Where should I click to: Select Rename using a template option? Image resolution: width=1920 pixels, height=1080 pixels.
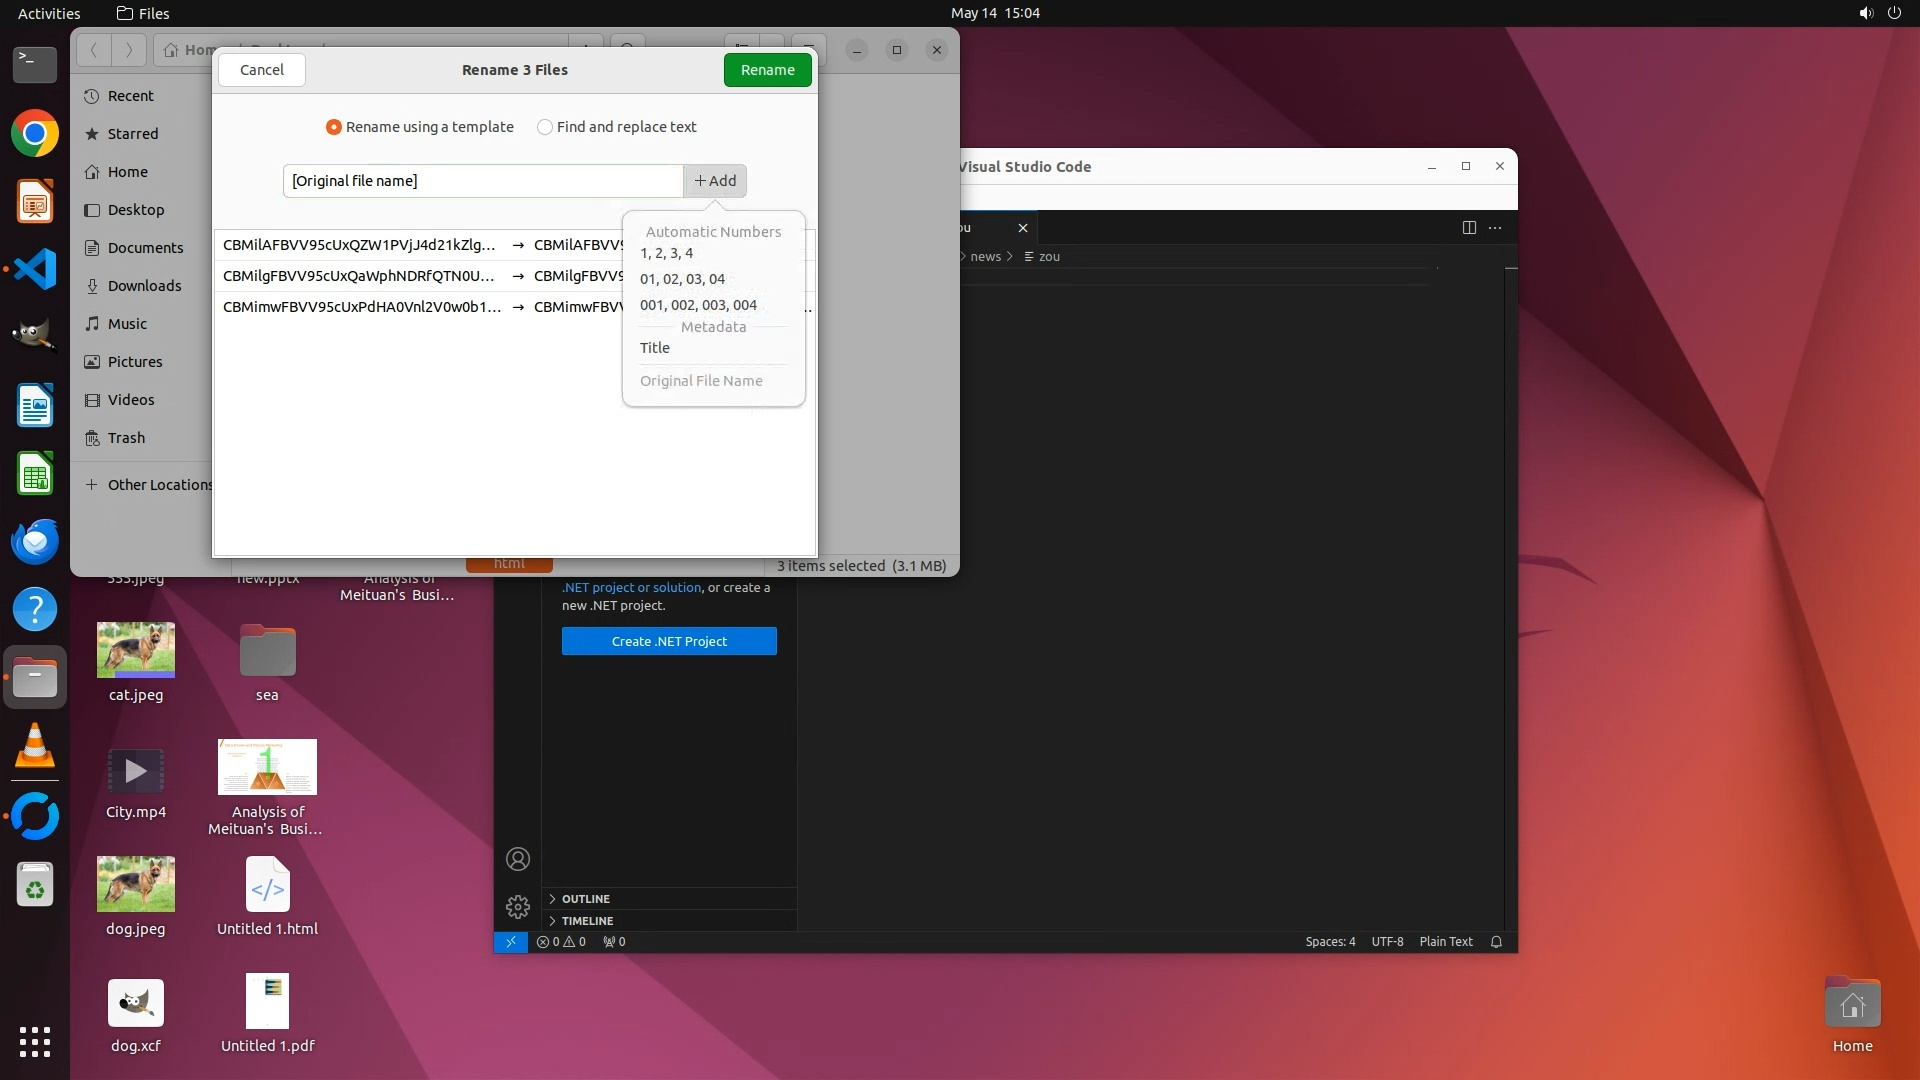(334, 127)
